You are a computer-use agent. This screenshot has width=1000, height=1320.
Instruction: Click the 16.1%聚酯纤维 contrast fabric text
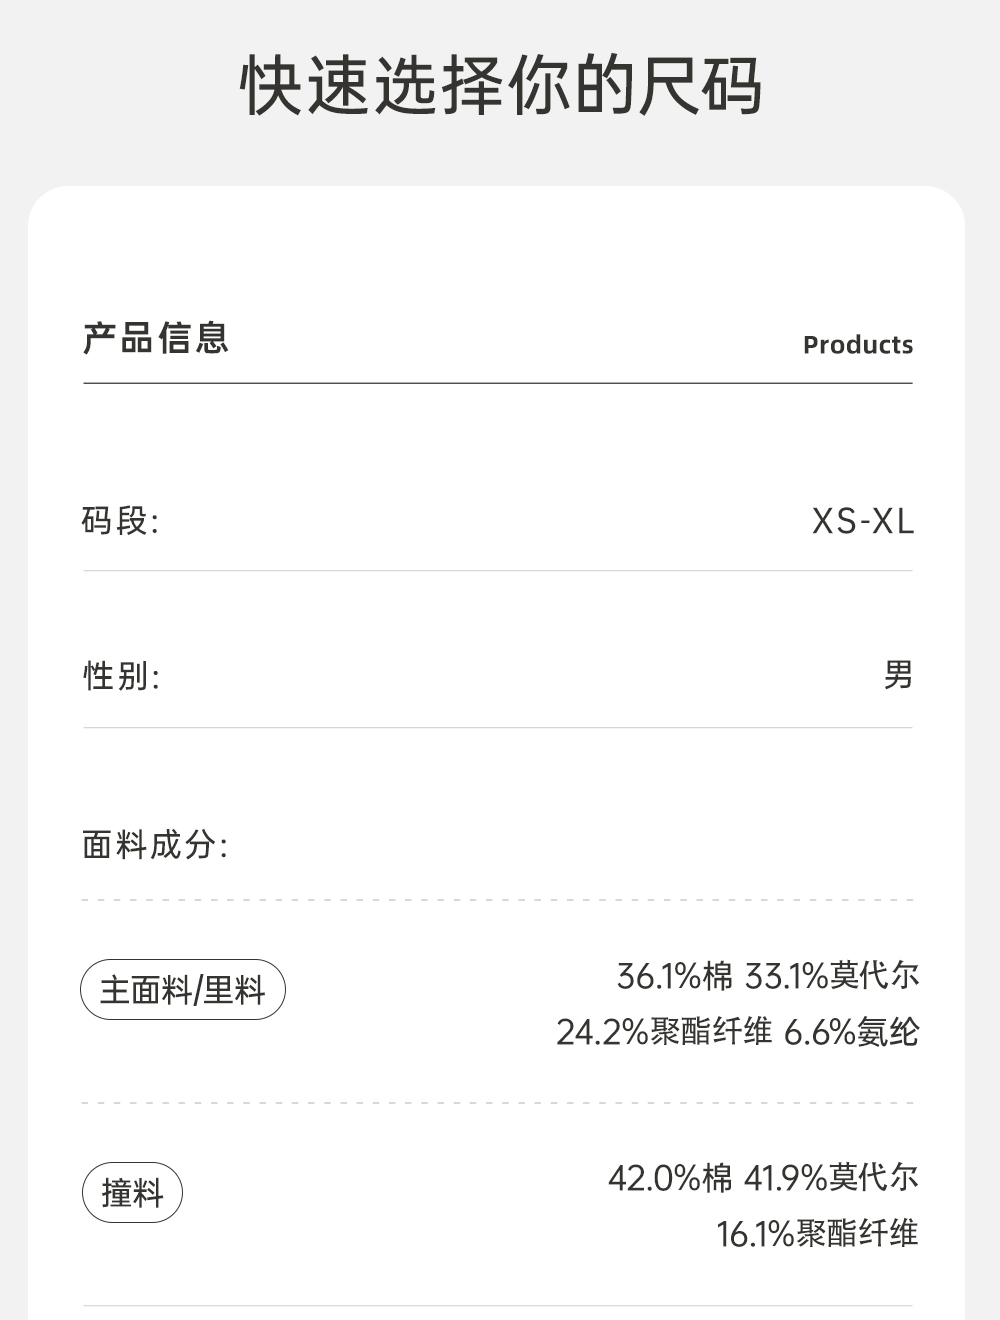pyautogui.click(x=816, y=1234)
